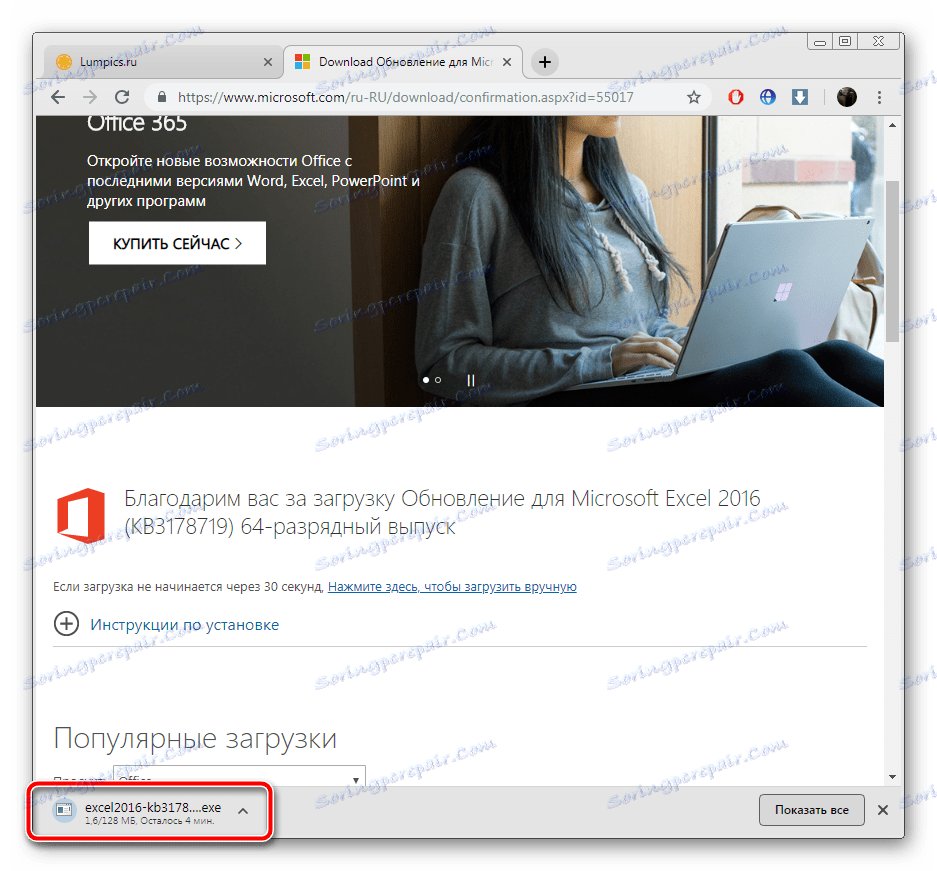Go forward in browser history
The height and width of the screenshot is (871, 937).
[x=90, y=97]
